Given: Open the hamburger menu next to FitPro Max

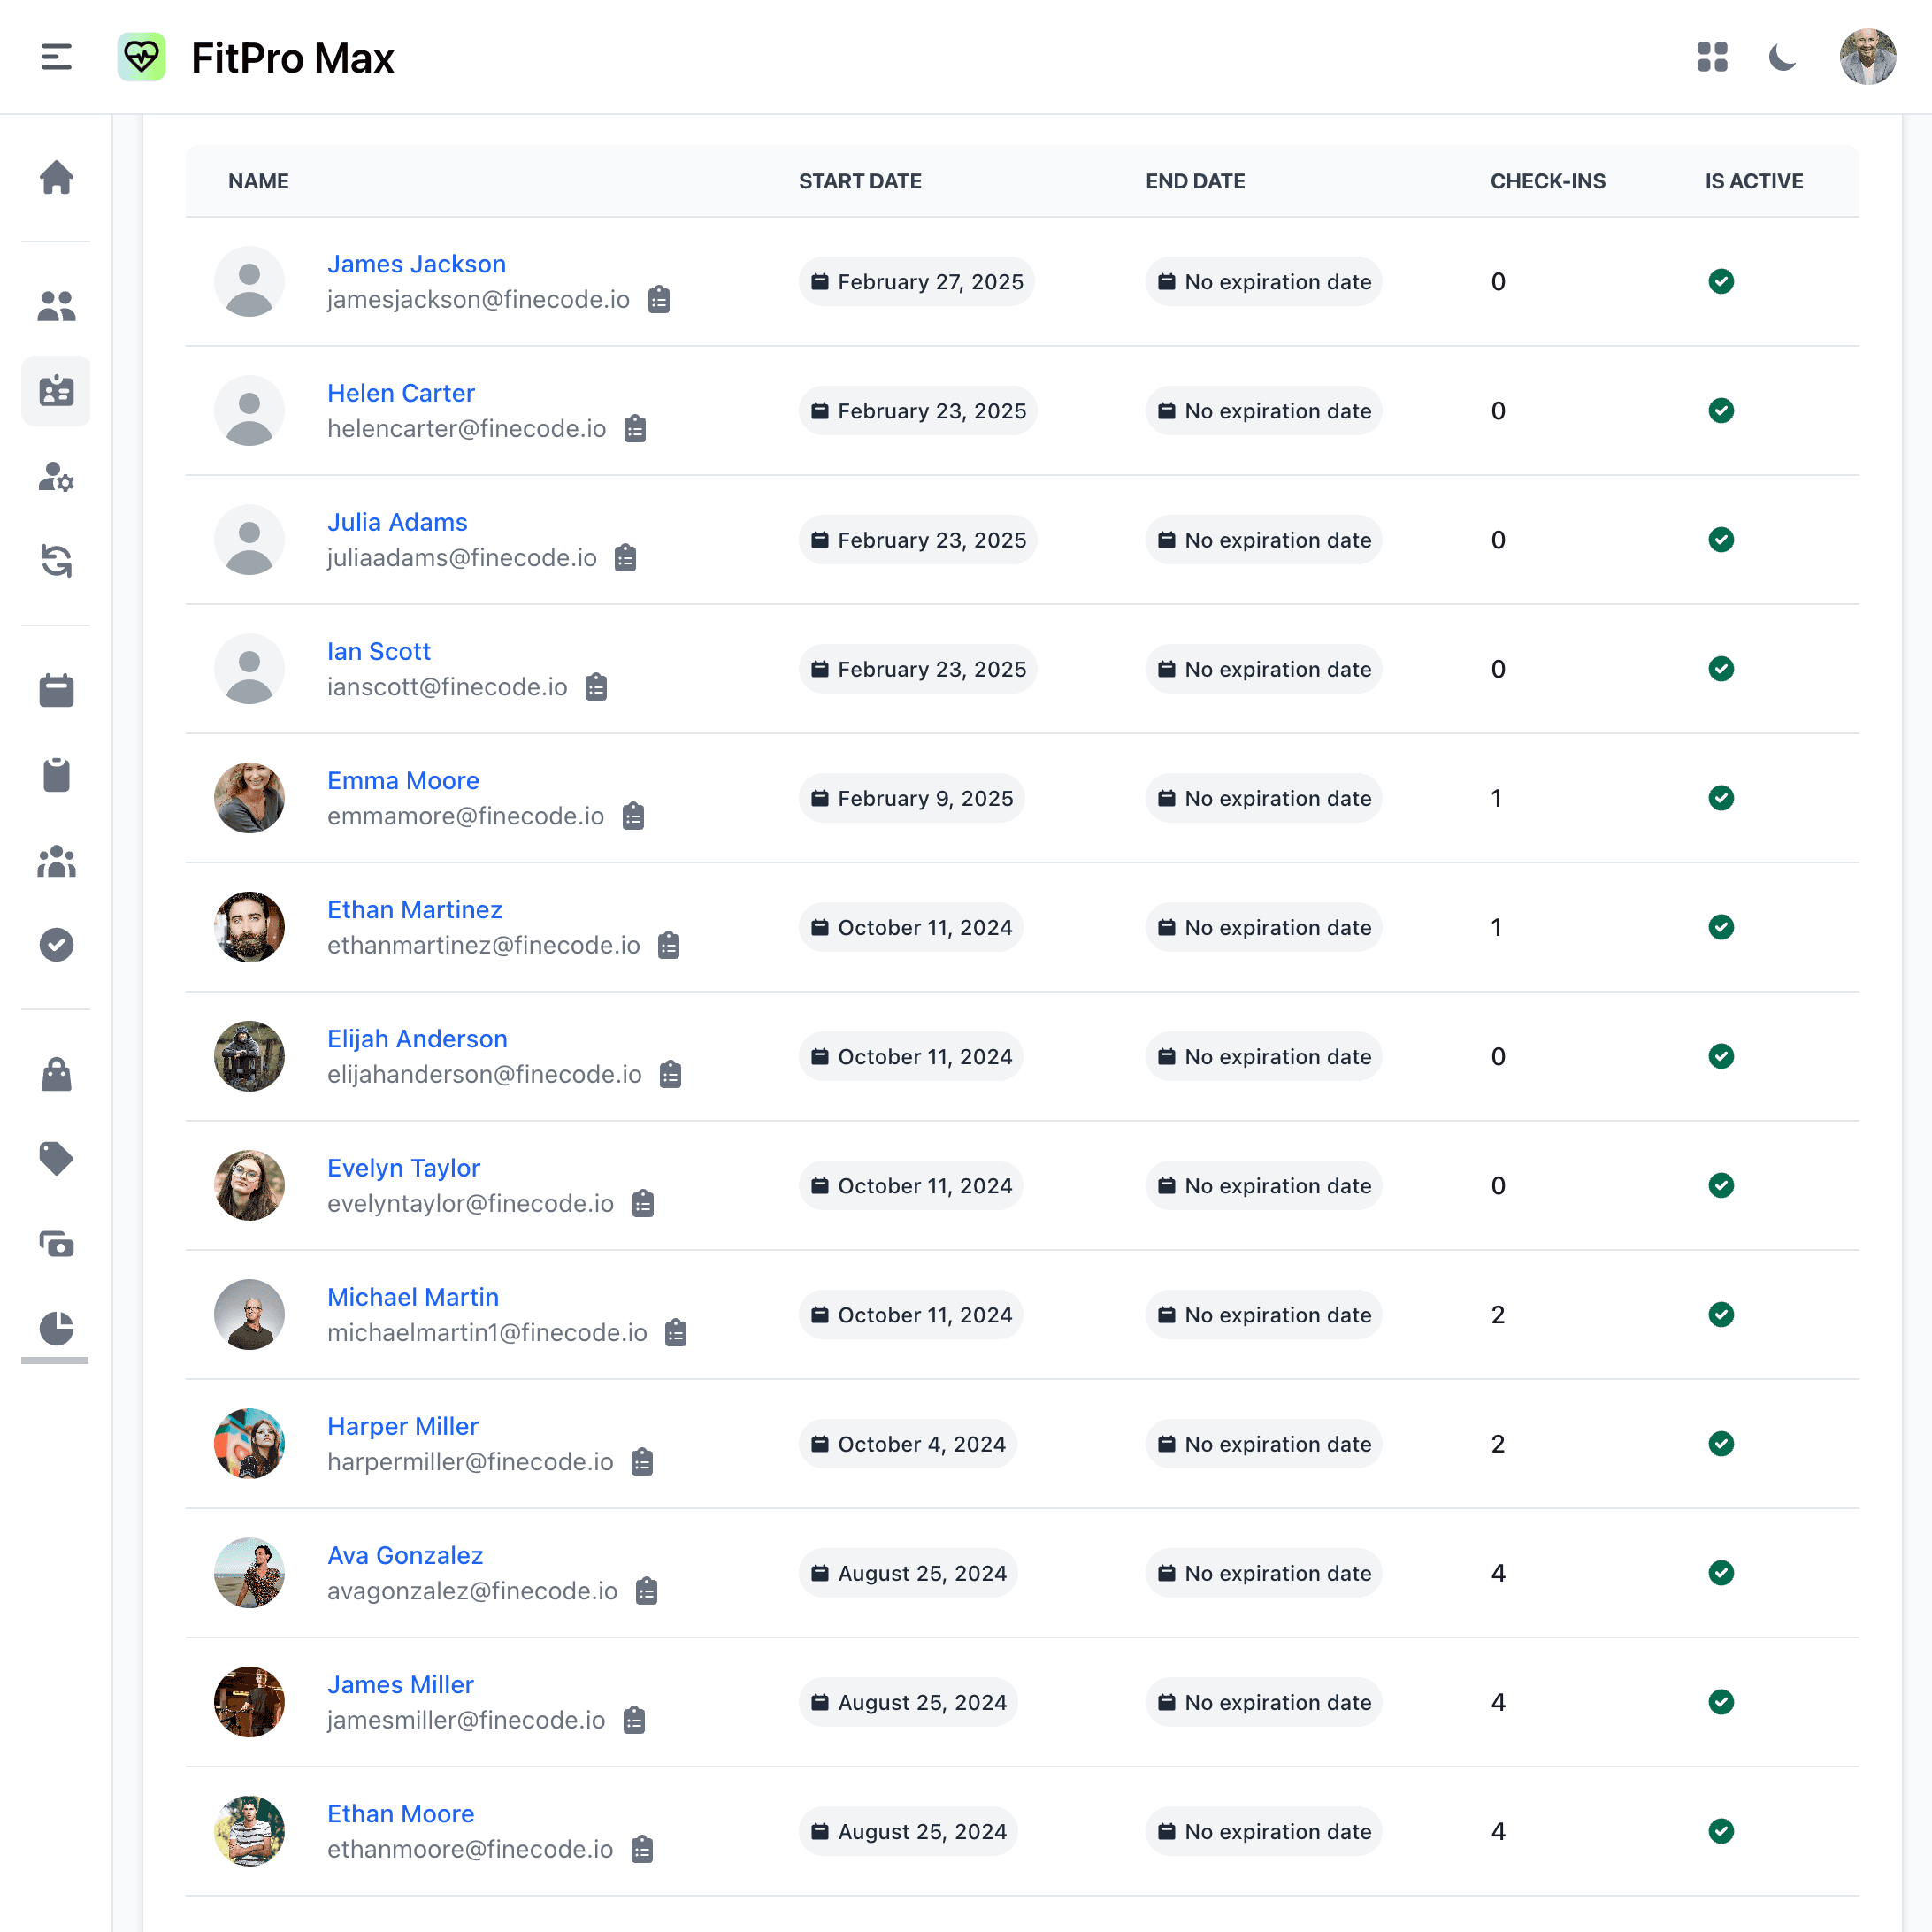Looking at the screenshot, I should pos(56,57).
